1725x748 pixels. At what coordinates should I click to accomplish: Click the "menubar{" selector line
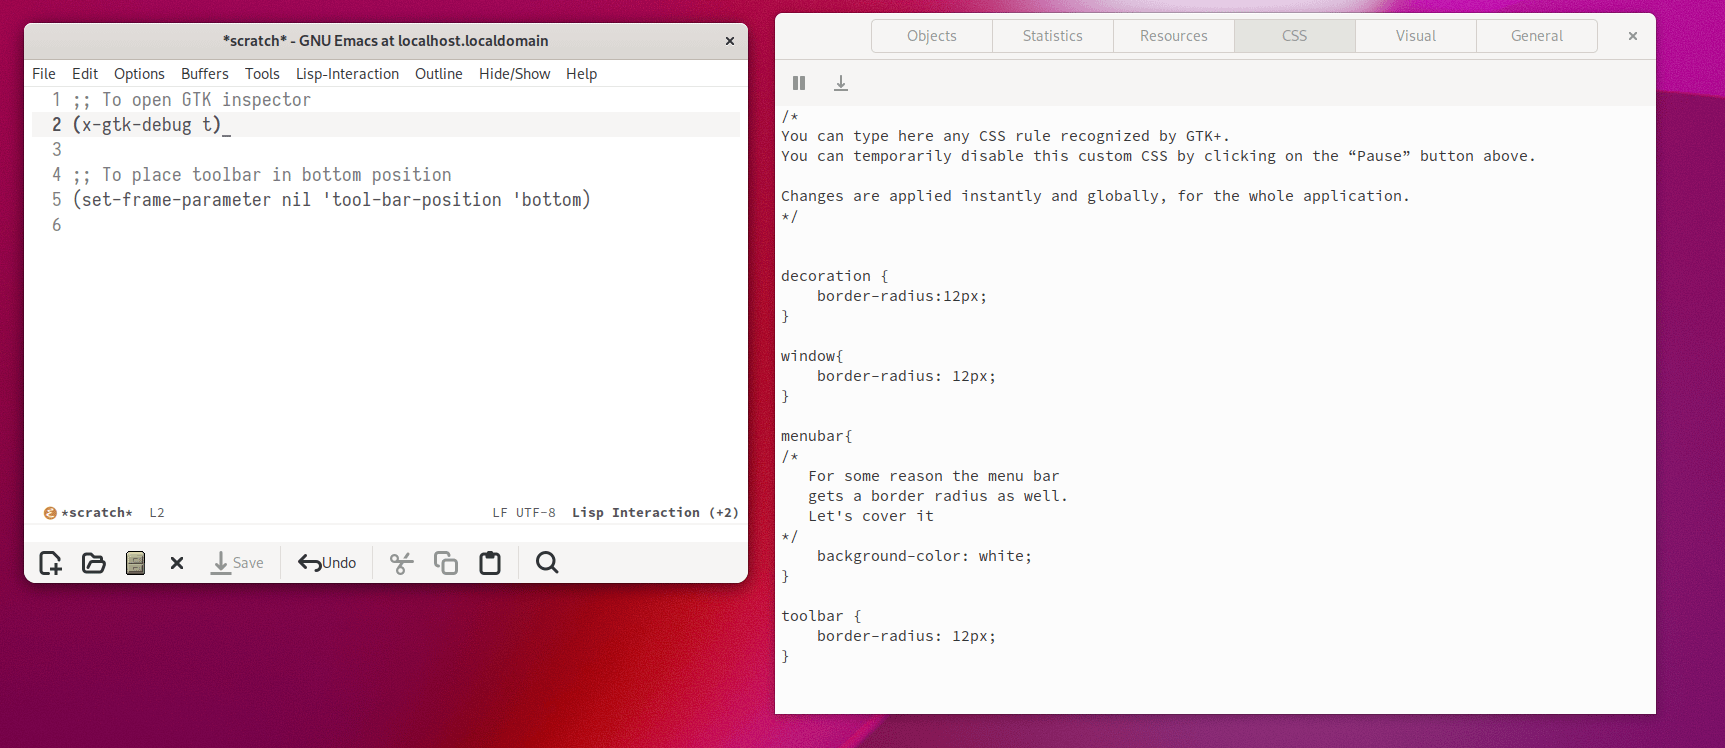(817, 436)
